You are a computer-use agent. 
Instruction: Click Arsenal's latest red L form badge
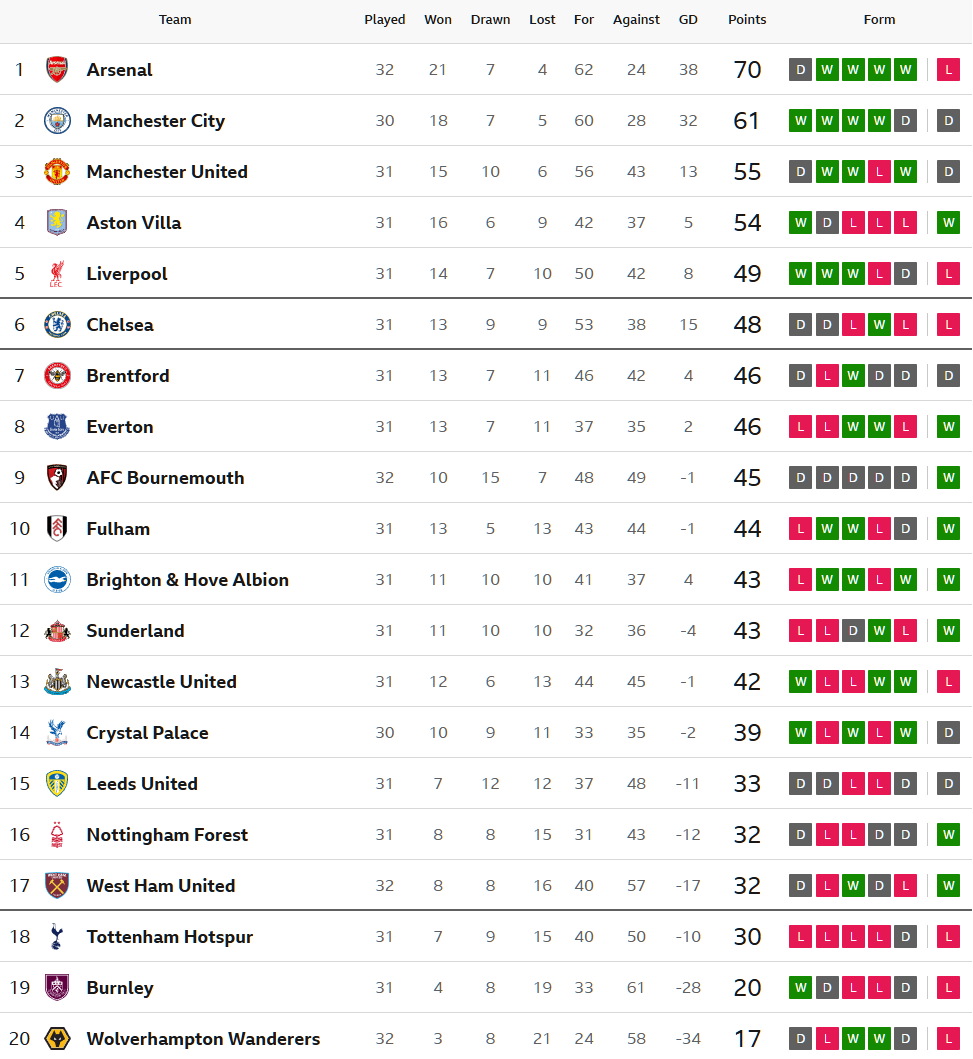[948, 70]
